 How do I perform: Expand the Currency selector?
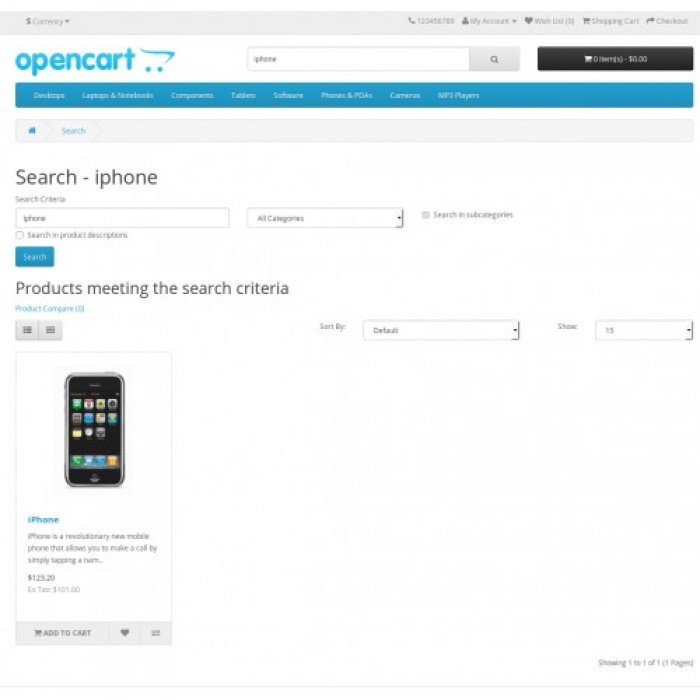pyautogui.click(x=48, y=21)
